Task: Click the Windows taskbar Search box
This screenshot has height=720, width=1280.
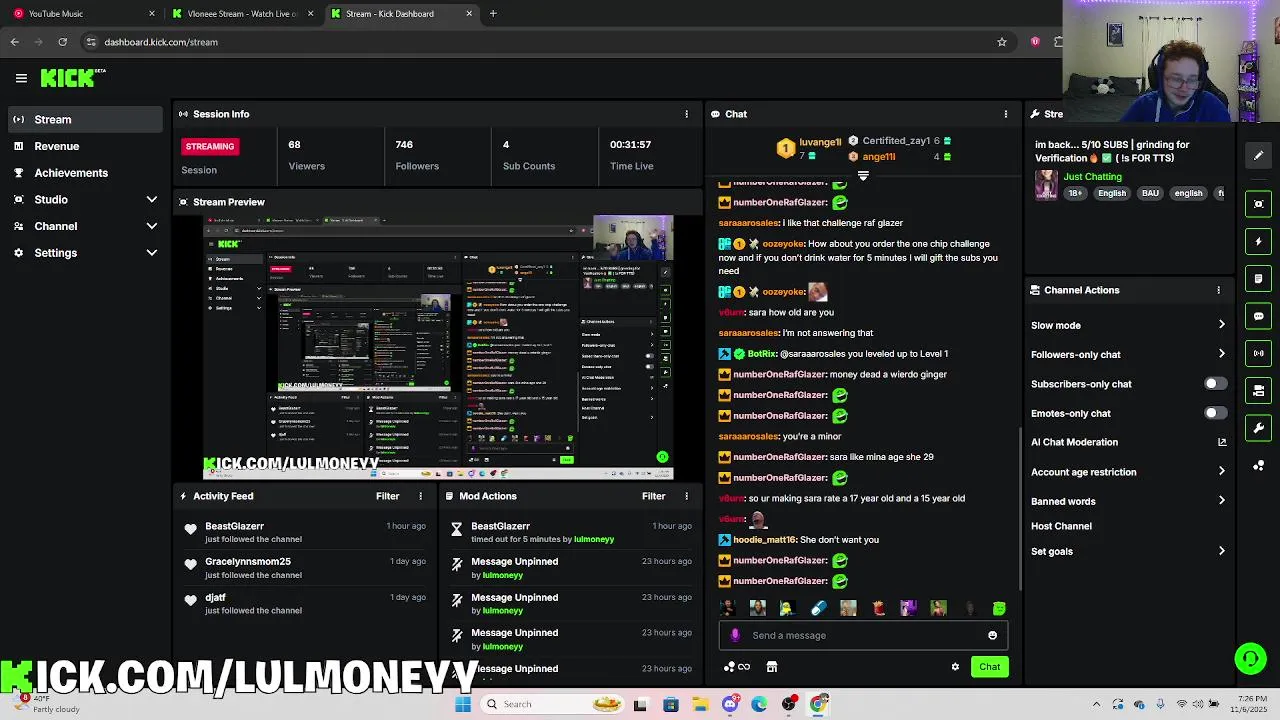Action: point(552,704)
